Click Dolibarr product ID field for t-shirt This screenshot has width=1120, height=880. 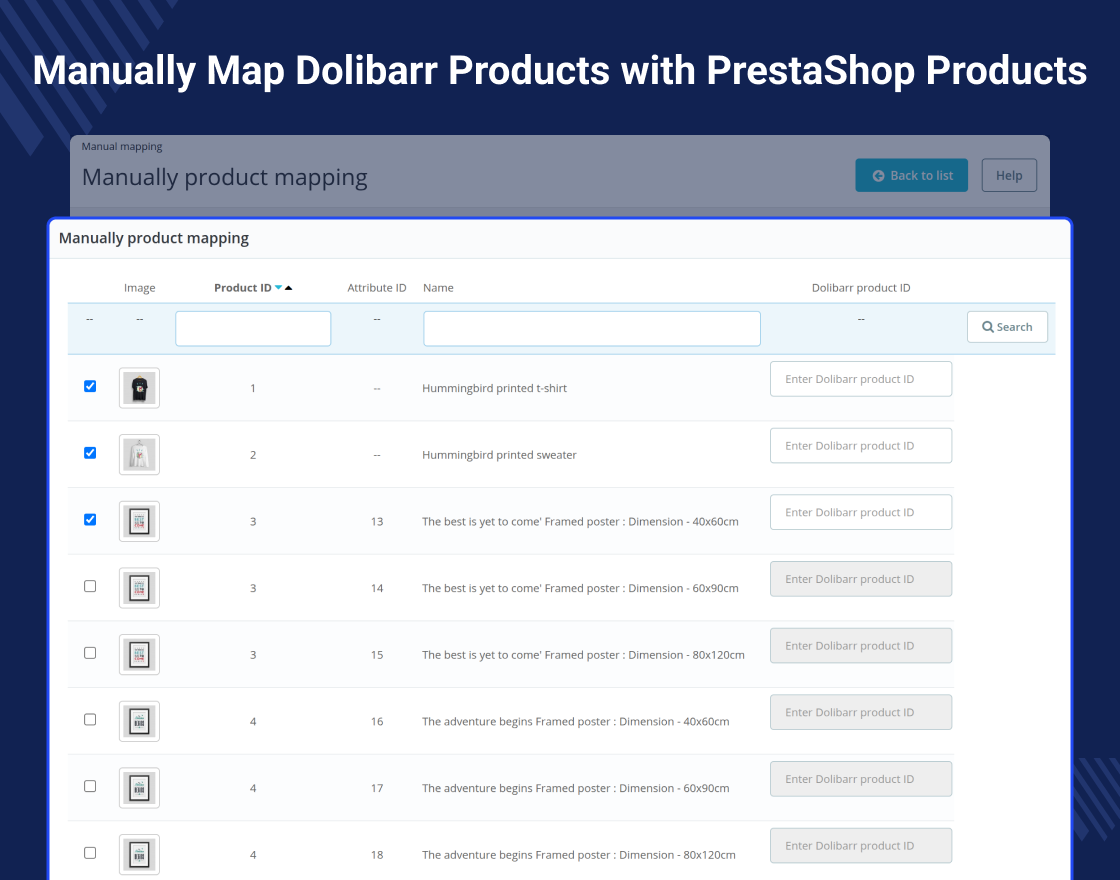point(861,379)
